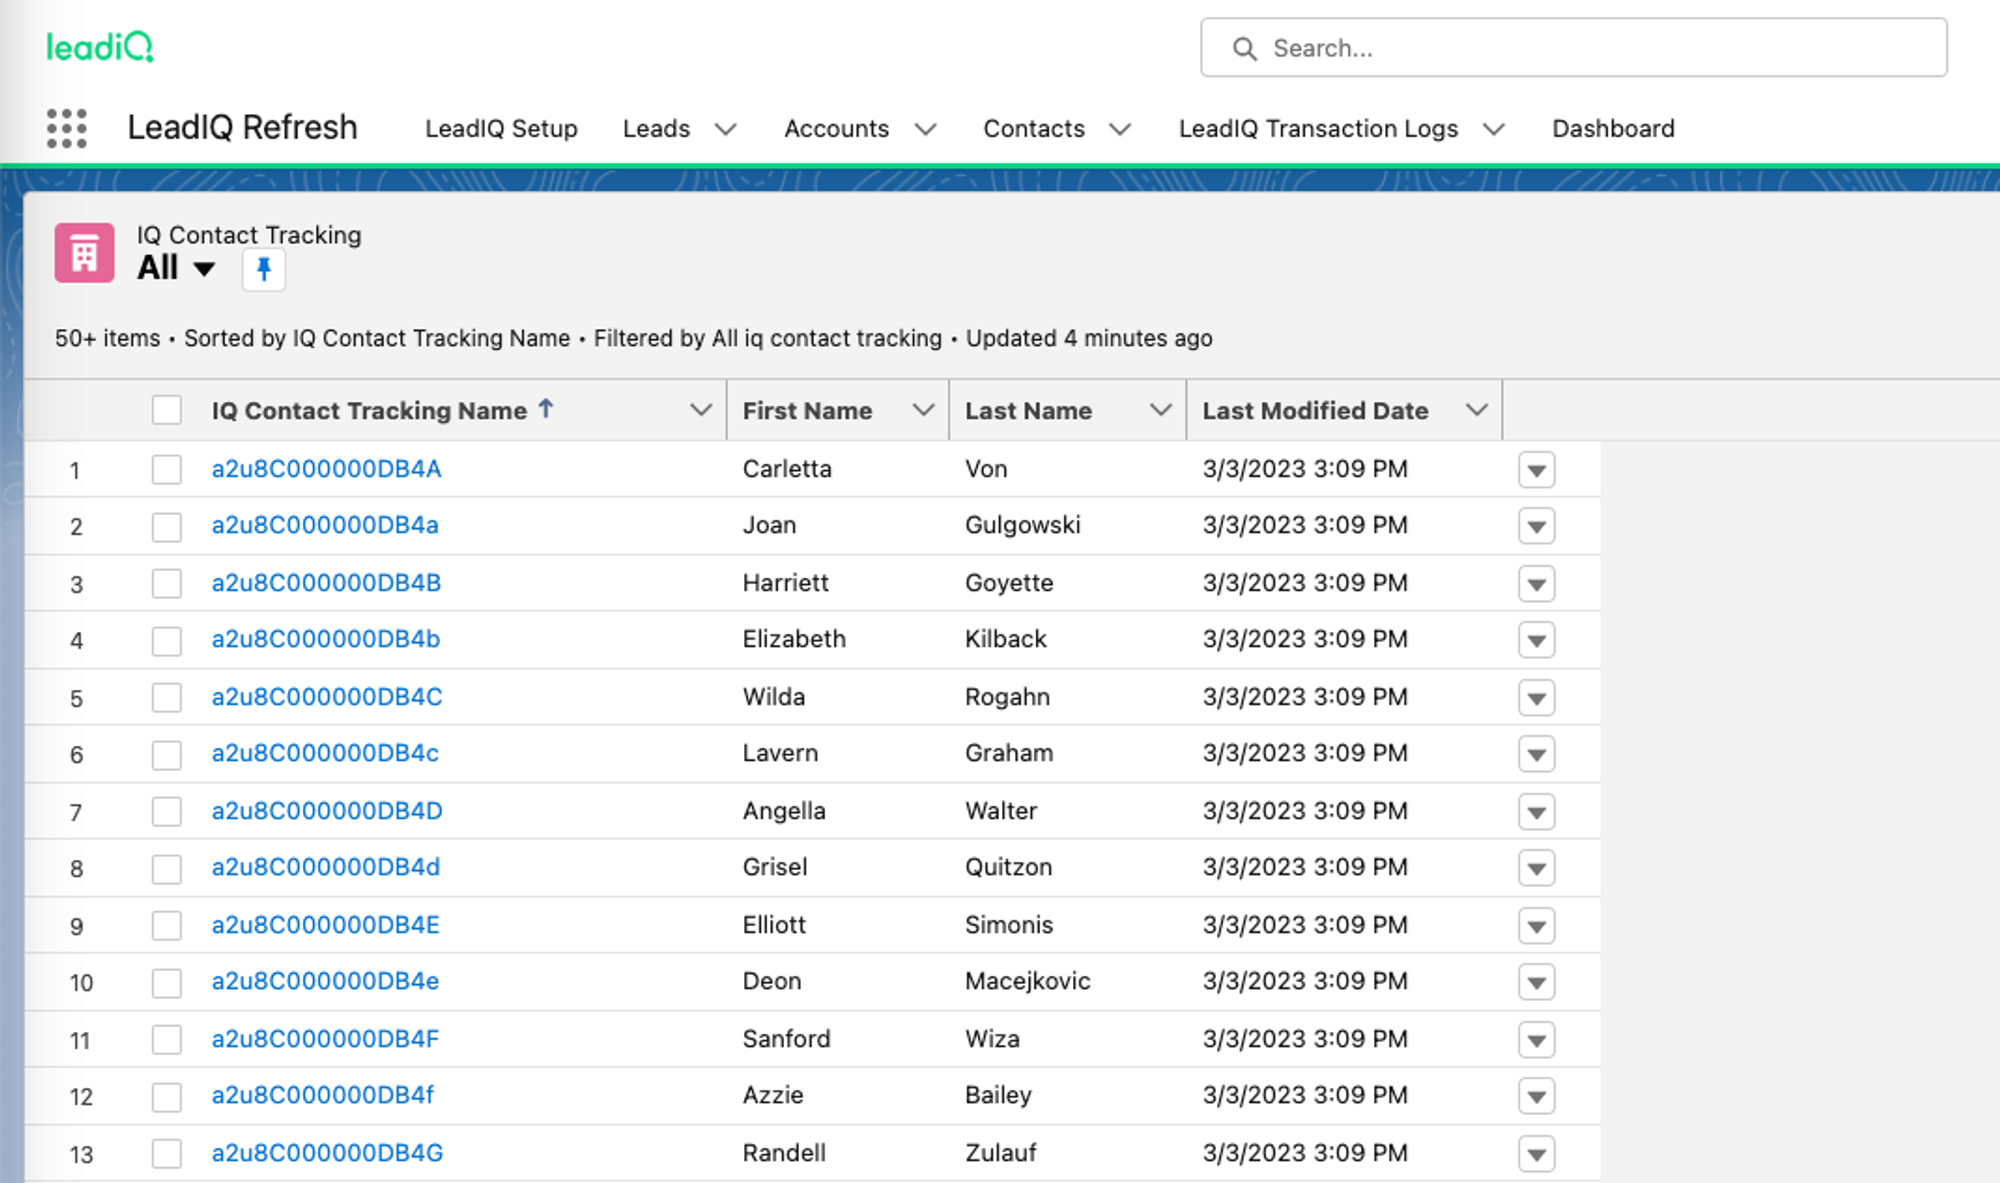This screenshot has width=2000, height=1183.
Task: Check the row for Angella Walter
Action: pyautogui.click(x=167, y=811)
